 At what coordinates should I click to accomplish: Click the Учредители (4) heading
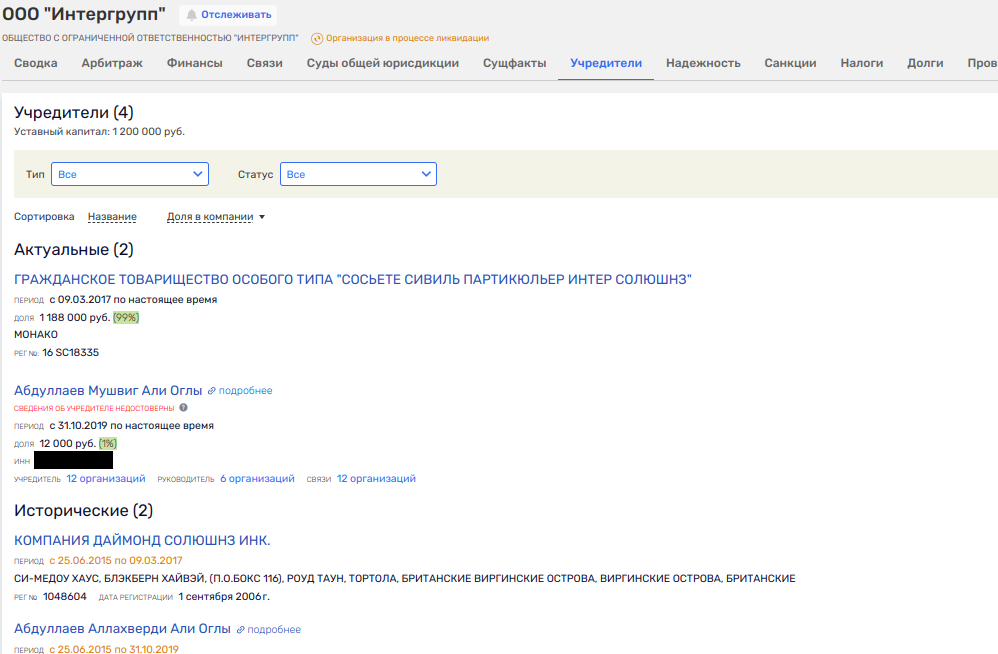[x=74, y=113]
